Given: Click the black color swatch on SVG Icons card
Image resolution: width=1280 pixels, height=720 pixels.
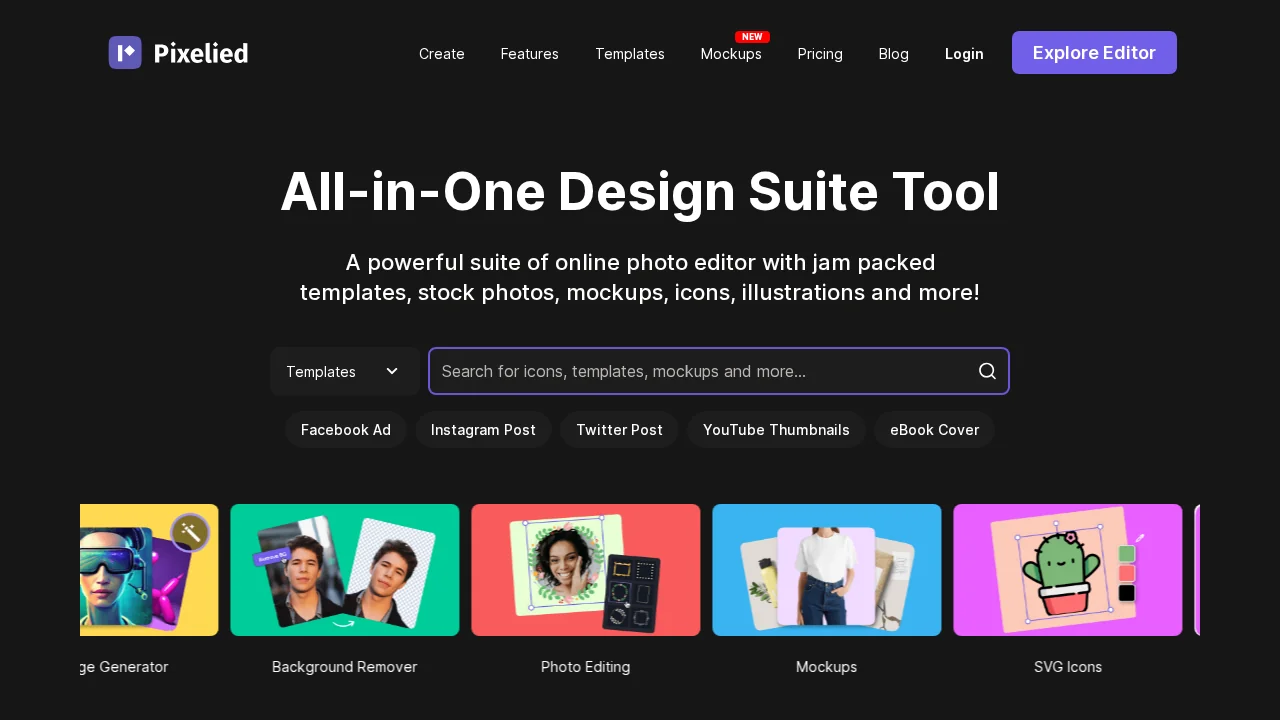Looking at the screenshot, I should pyautogui.click(x=1127, y=593).
